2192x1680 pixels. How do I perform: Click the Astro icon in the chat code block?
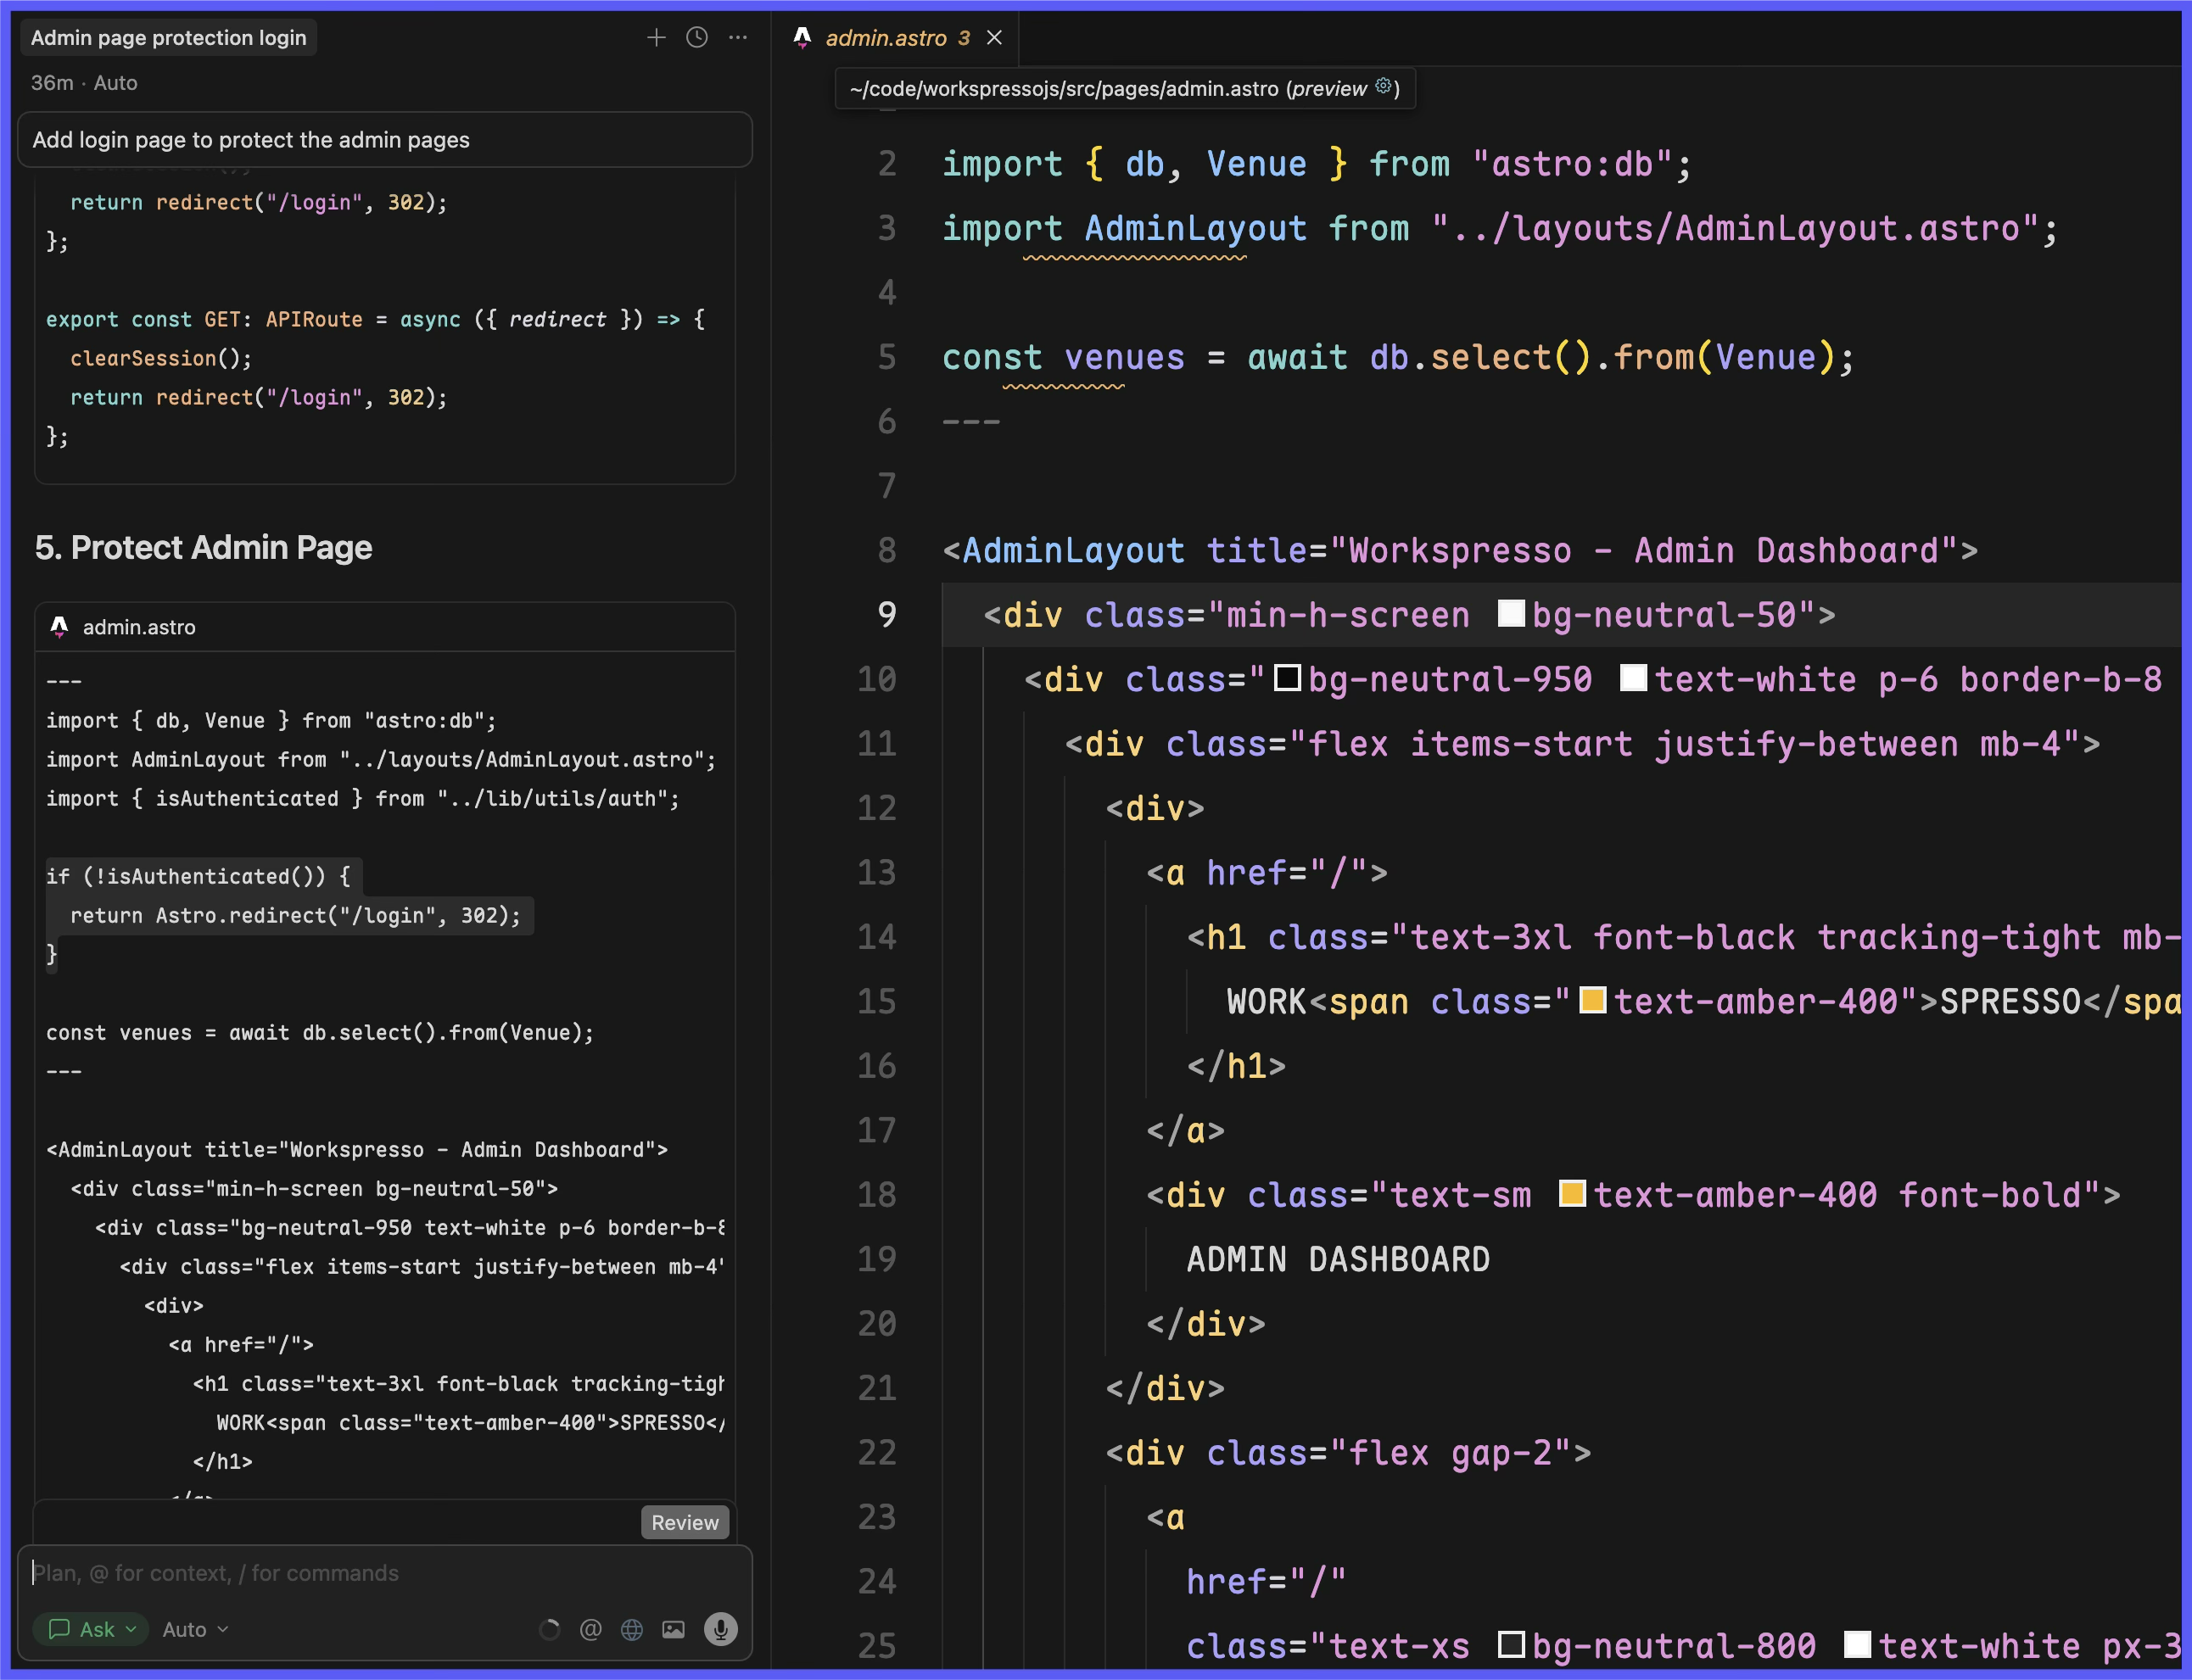click(59, 627)
